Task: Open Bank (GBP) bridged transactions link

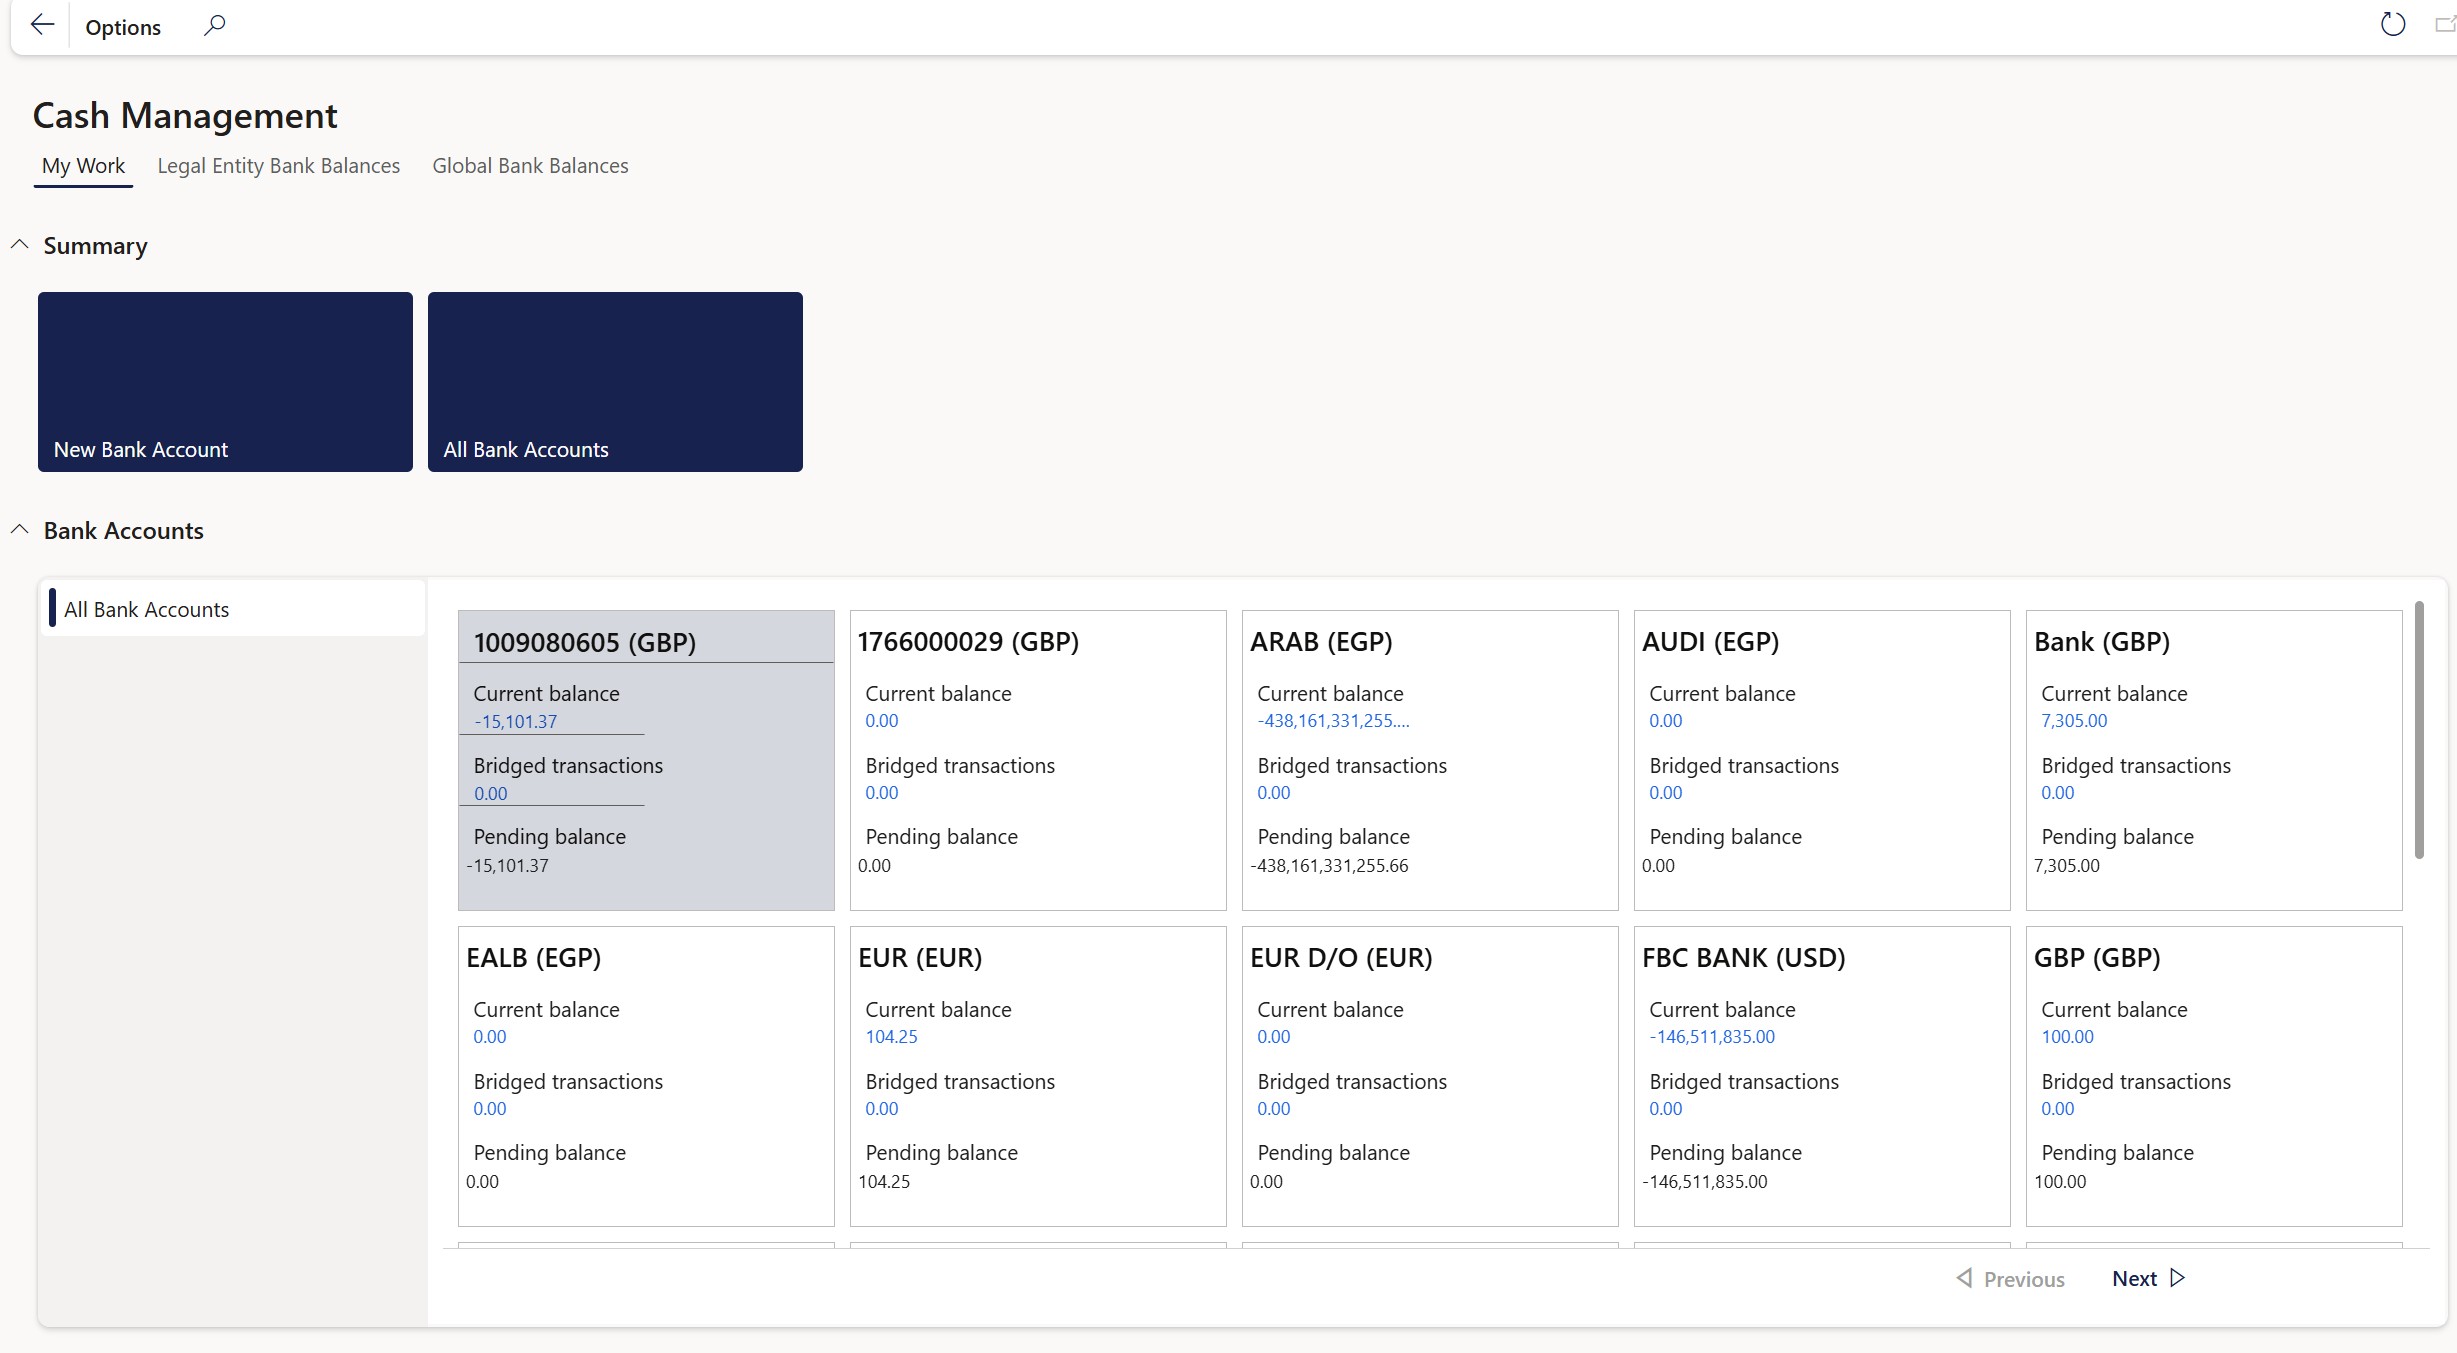Action: pyautogui.click(x=2058, y=793)
